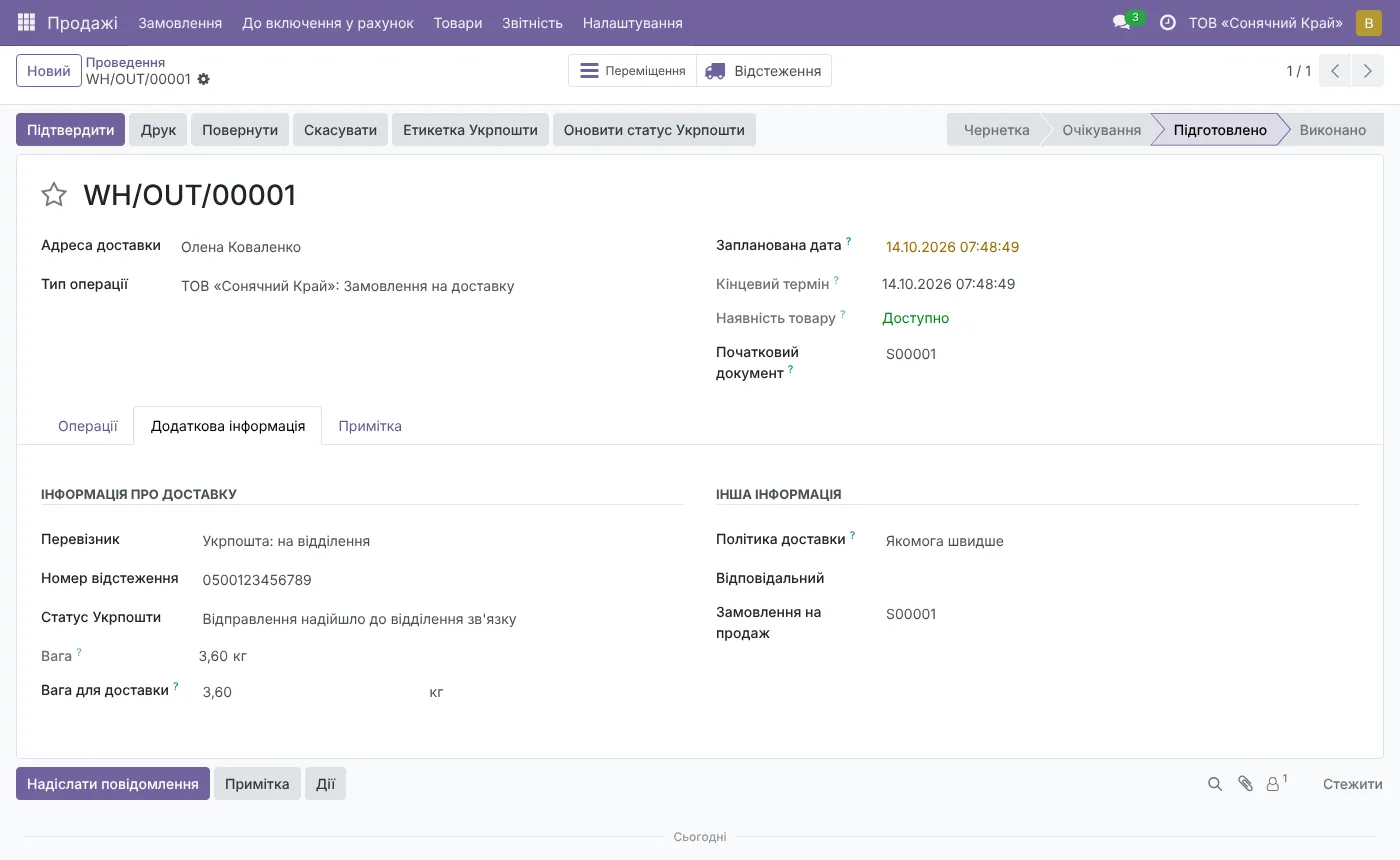1400x860 pixels.
Task: Open the Налаштування menu
Action: (633, 22)
